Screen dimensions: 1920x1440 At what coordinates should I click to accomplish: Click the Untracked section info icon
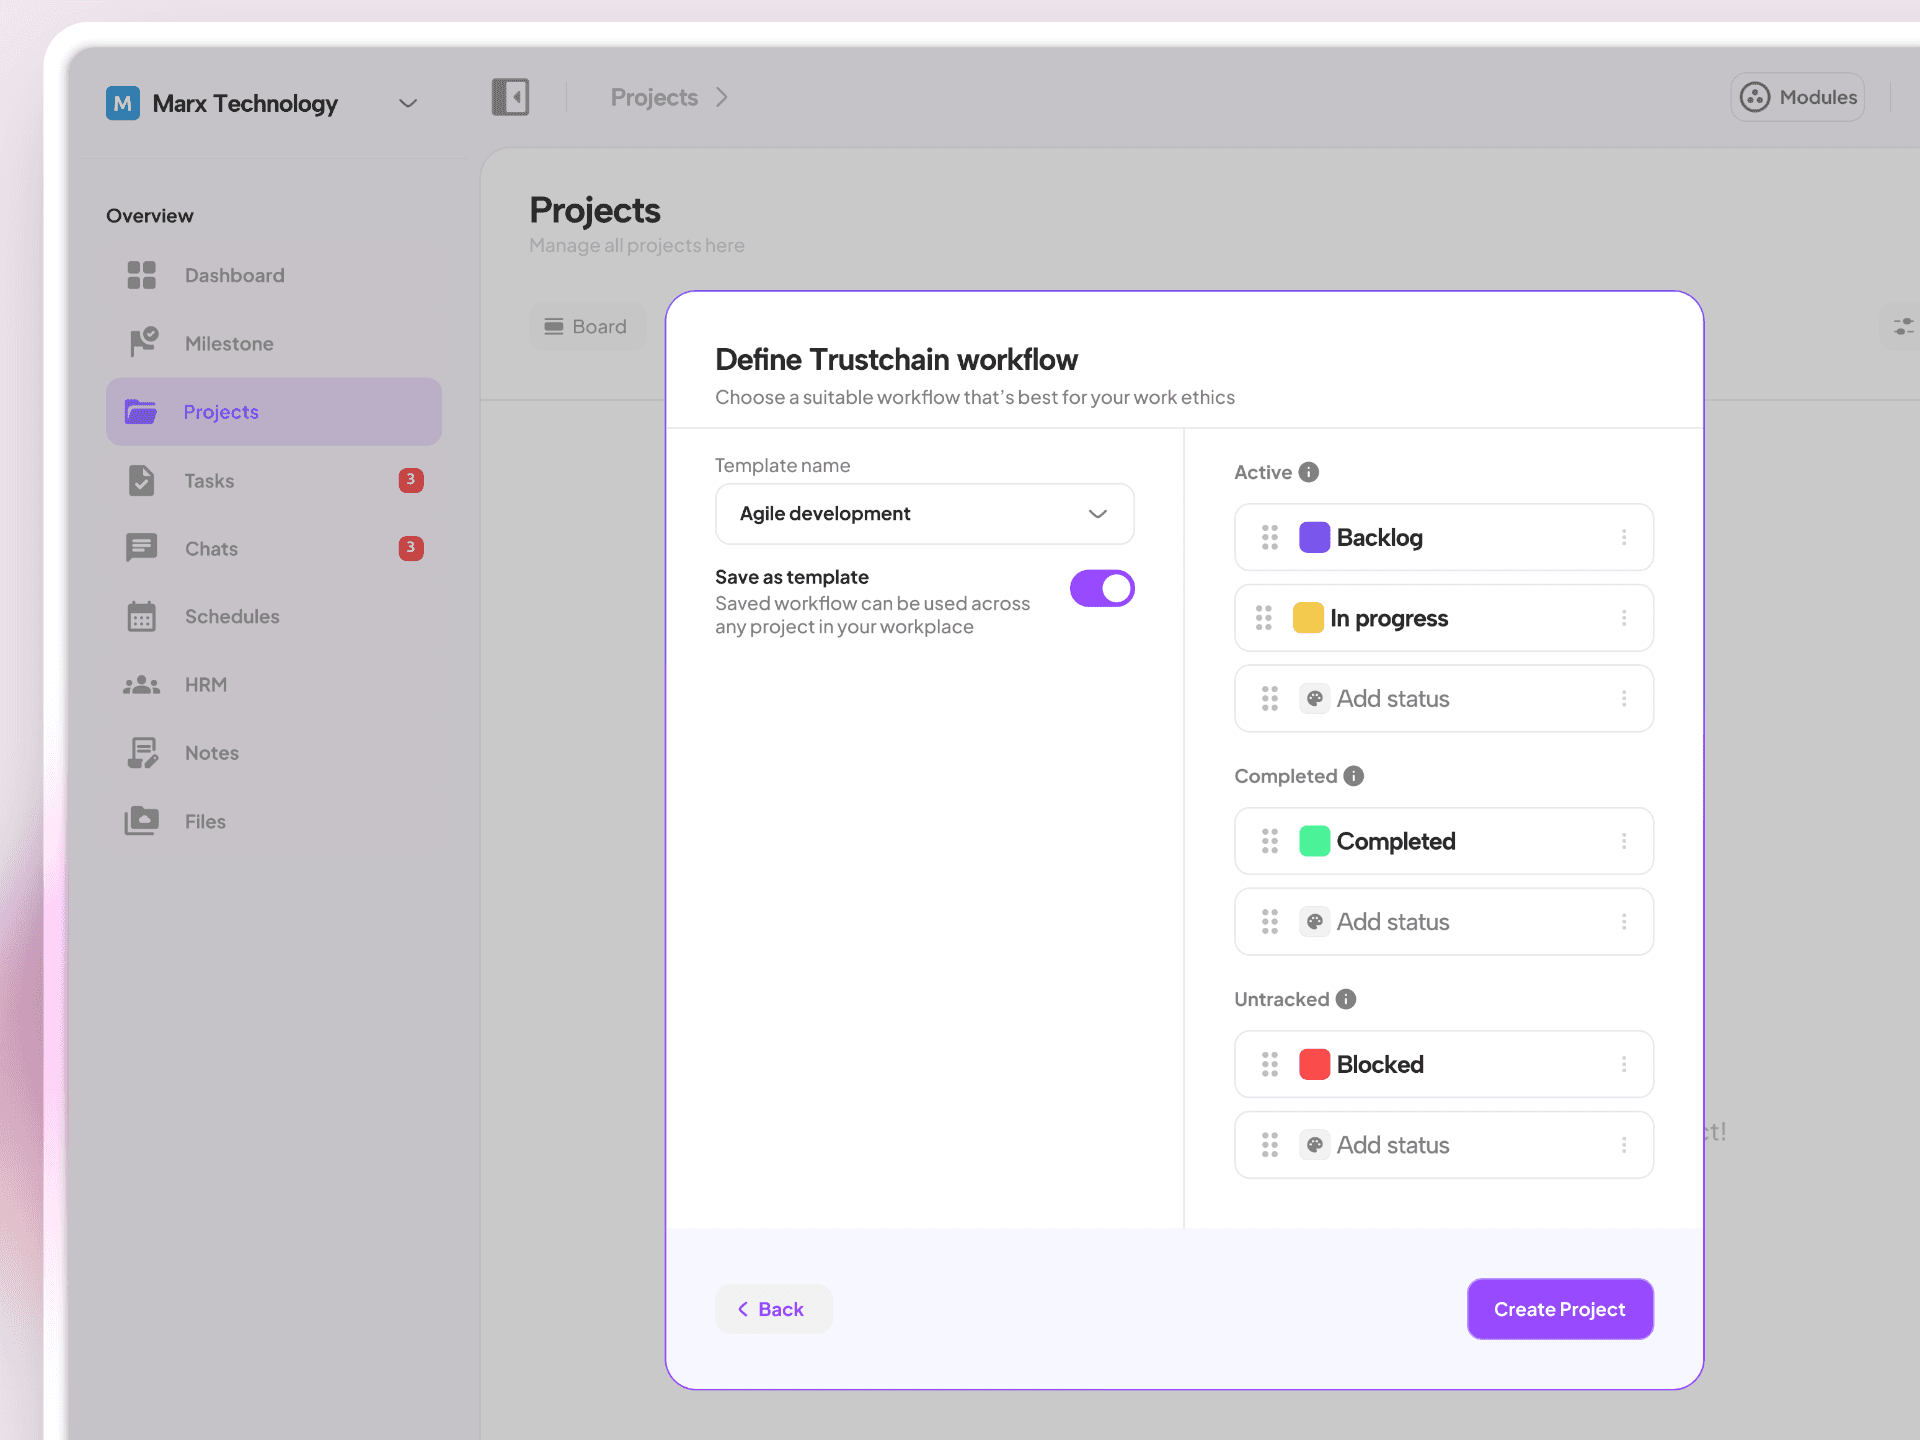pyautogui.click(x=1346, y=999)
